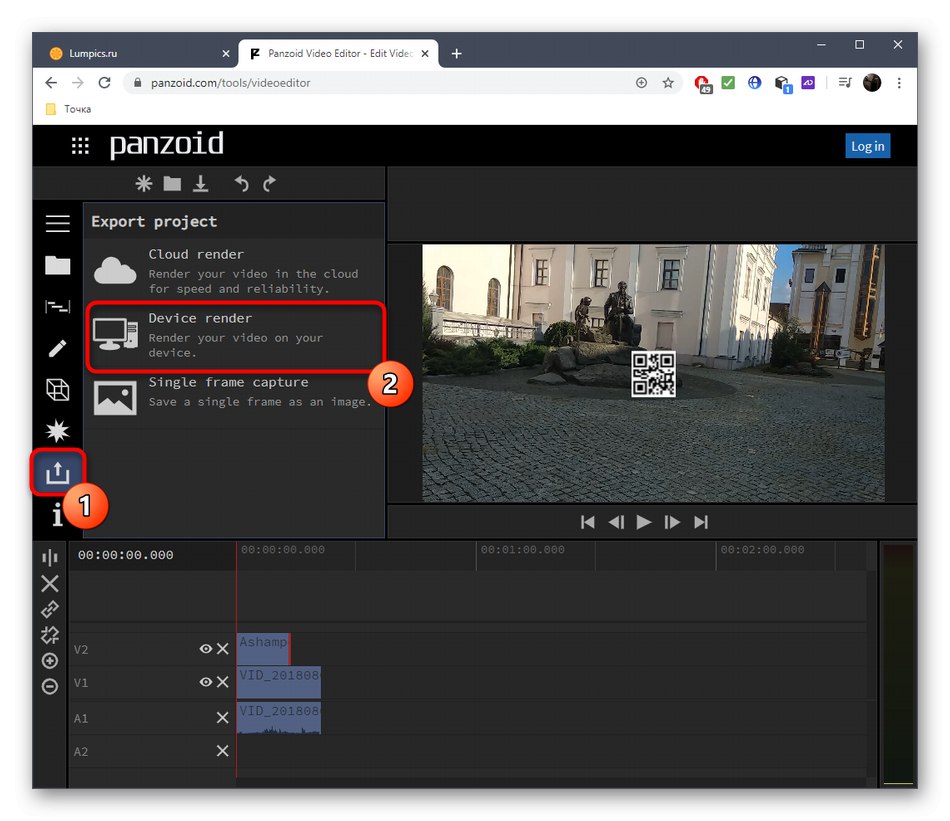This screenshot has height=821, width=950.
Task: Click the undo arrow in the top toolbar
Action: point(241,183)
